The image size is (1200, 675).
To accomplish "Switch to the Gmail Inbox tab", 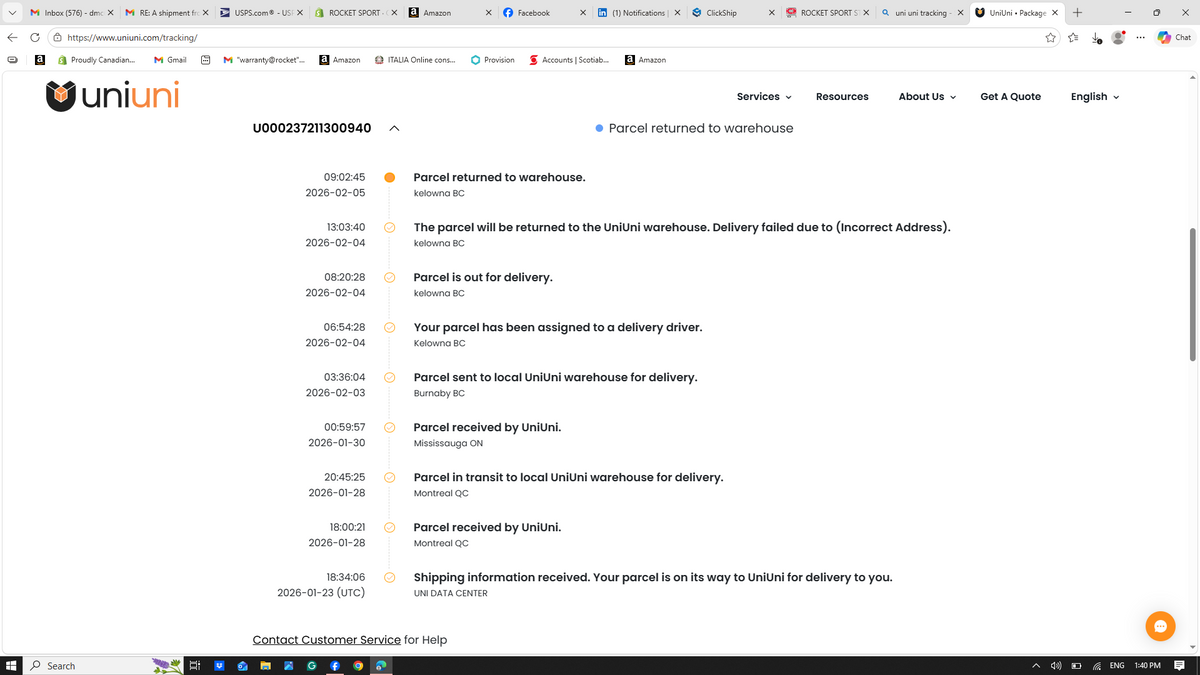I will tap(70, 13).
